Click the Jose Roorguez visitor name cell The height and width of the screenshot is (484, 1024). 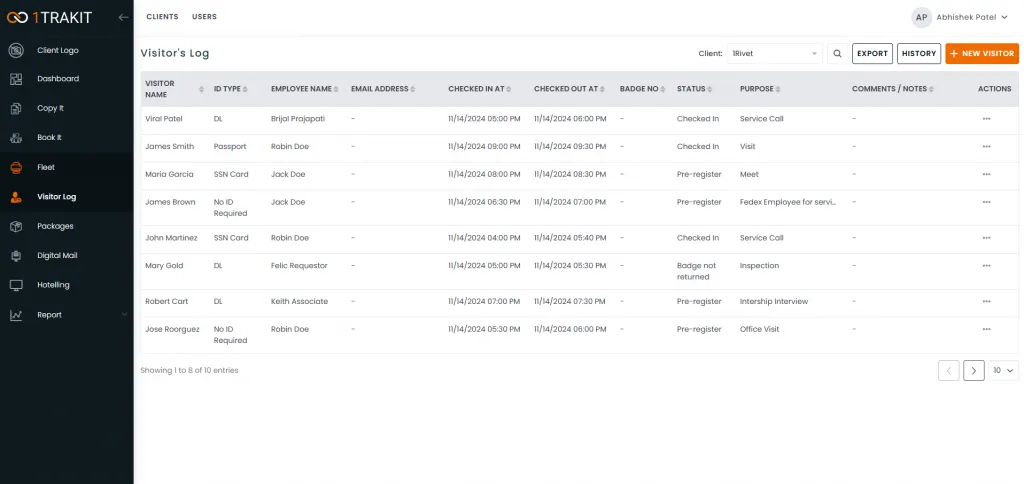point(172,329)
